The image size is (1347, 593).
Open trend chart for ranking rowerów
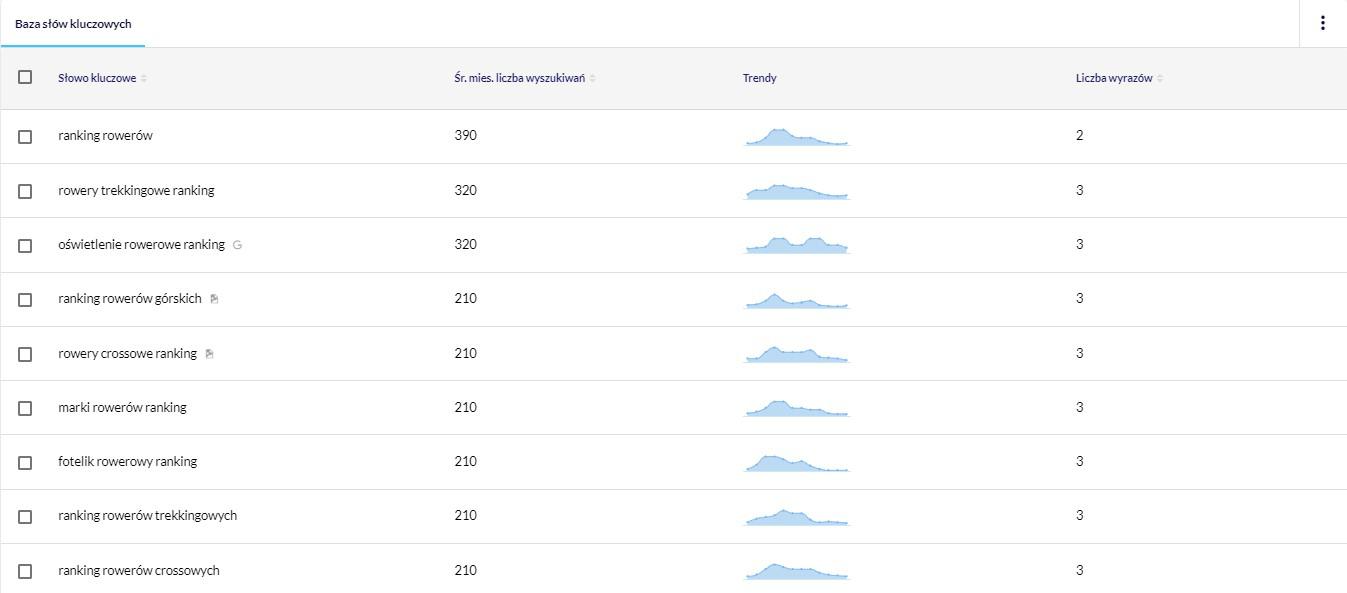(x=797, y=137)
